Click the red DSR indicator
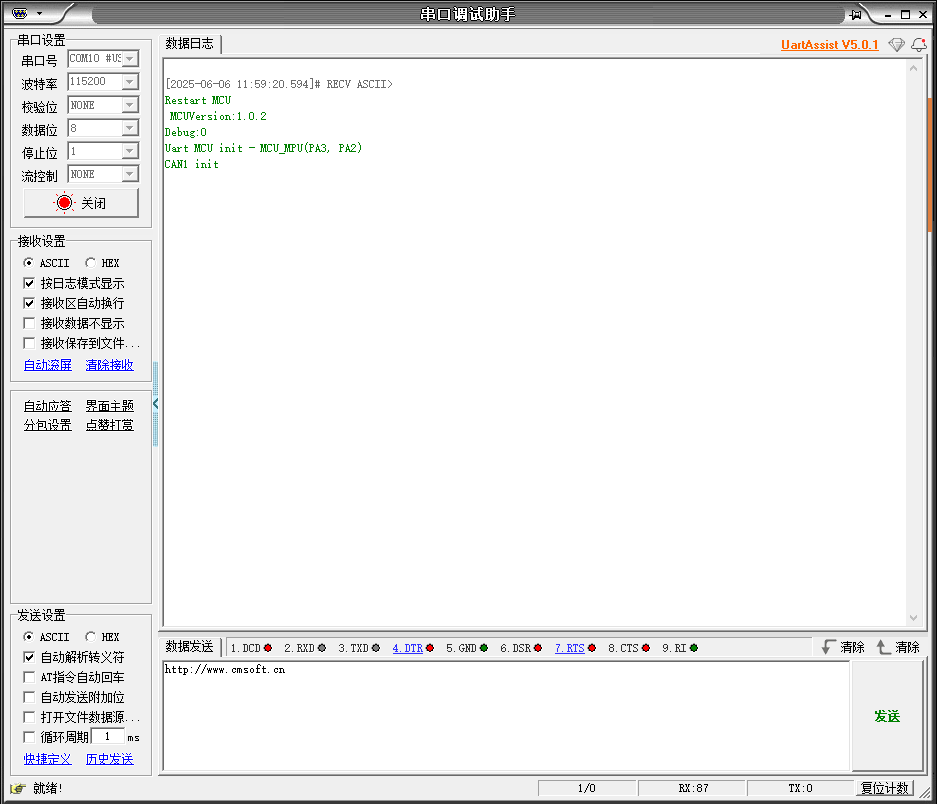 point(538,648)
